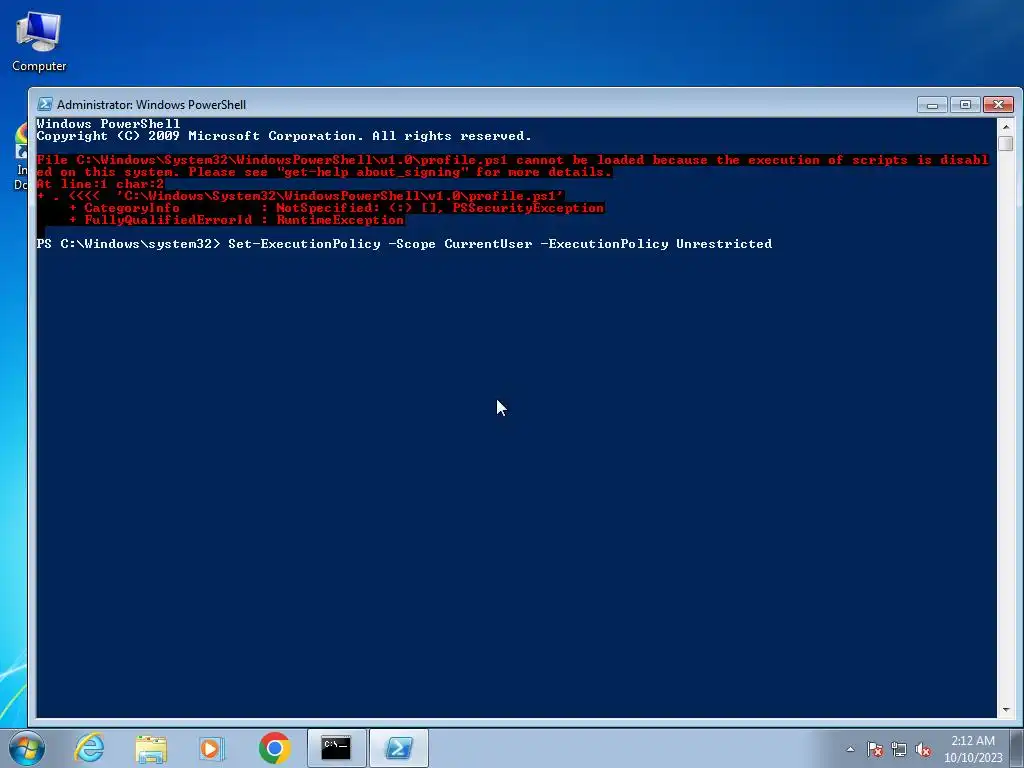Switch to Command Prompt taskbar button
The height and width of the screenshot is (768, 1024).
coord(337,748)
